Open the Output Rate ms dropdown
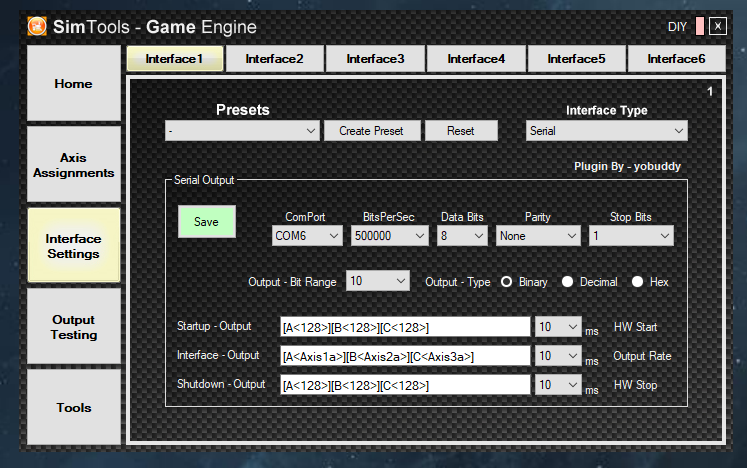The image size is (747, 468). click(x=558, y=356)
